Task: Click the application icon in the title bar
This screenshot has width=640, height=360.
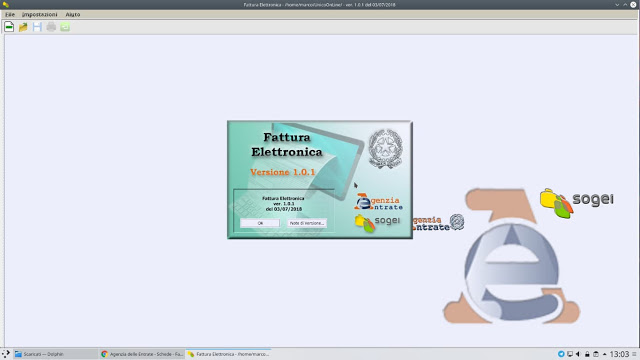Action: (x=6, y=4)
